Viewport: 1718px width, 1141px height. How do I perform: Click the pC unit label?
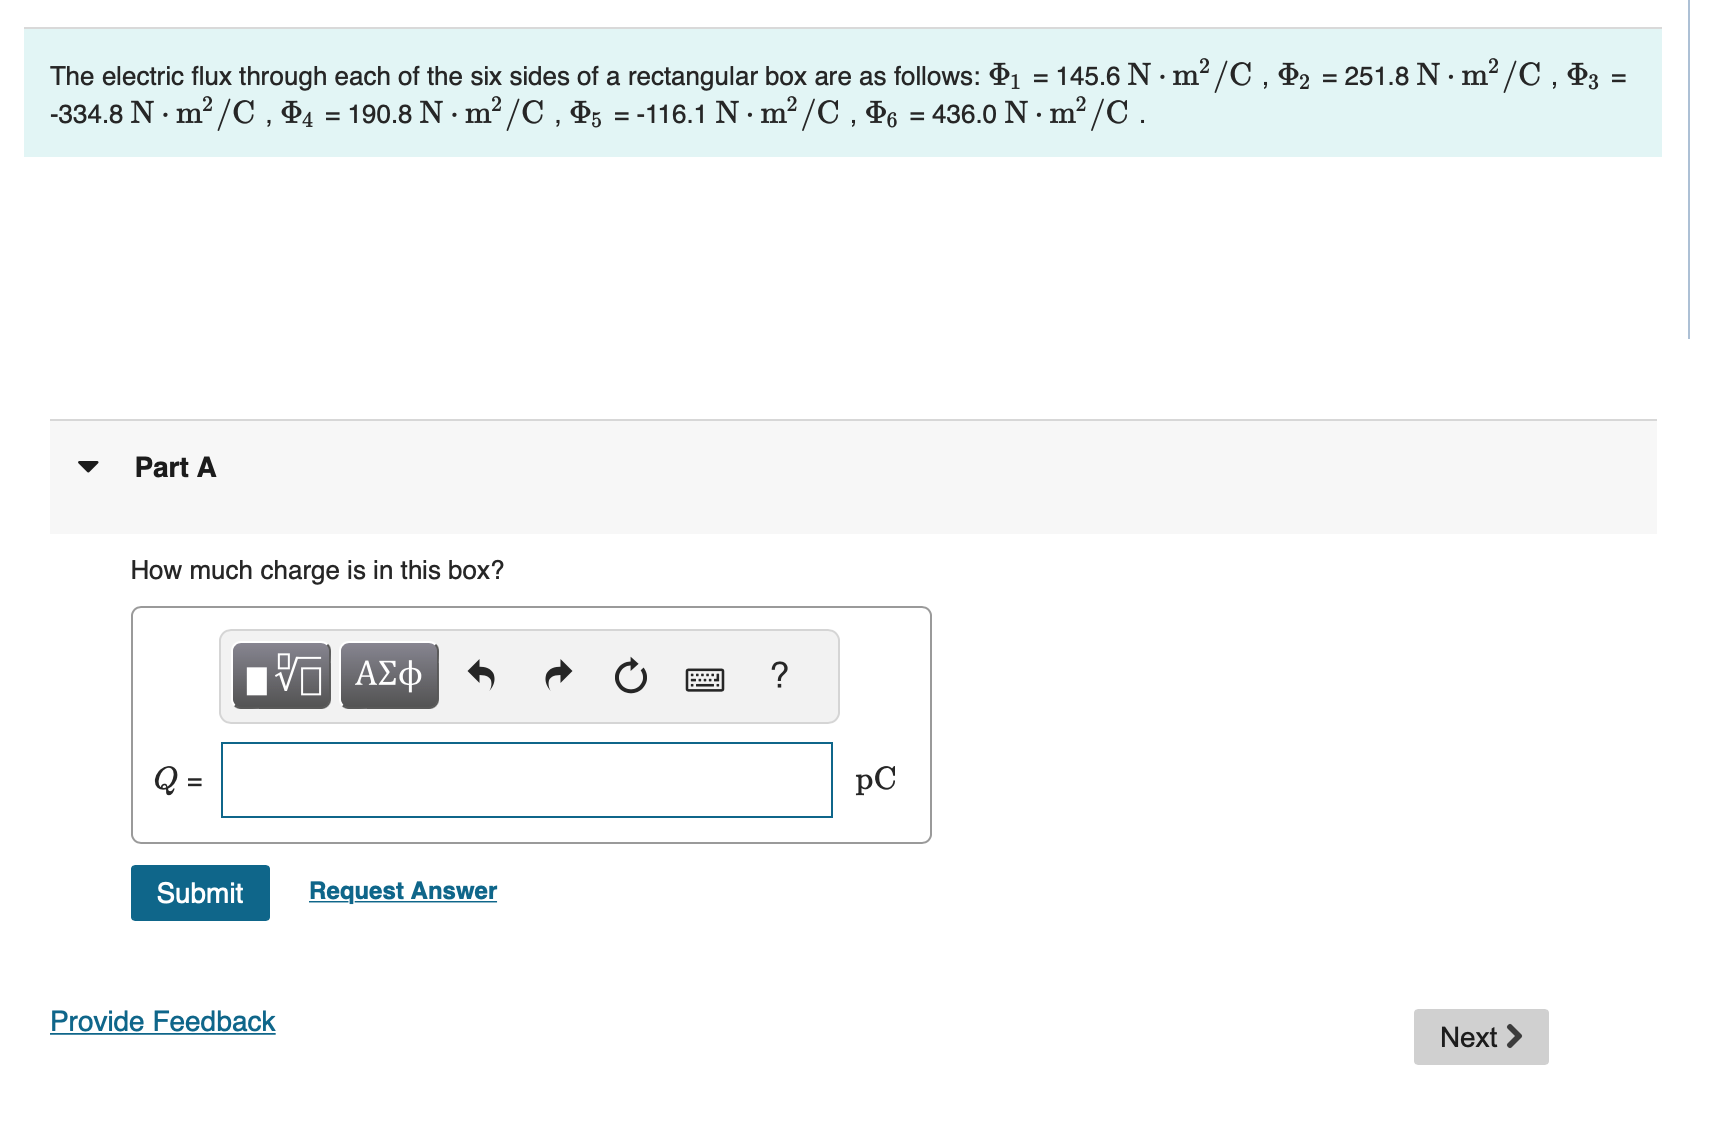pyautogui.click(x=873, y=780)
